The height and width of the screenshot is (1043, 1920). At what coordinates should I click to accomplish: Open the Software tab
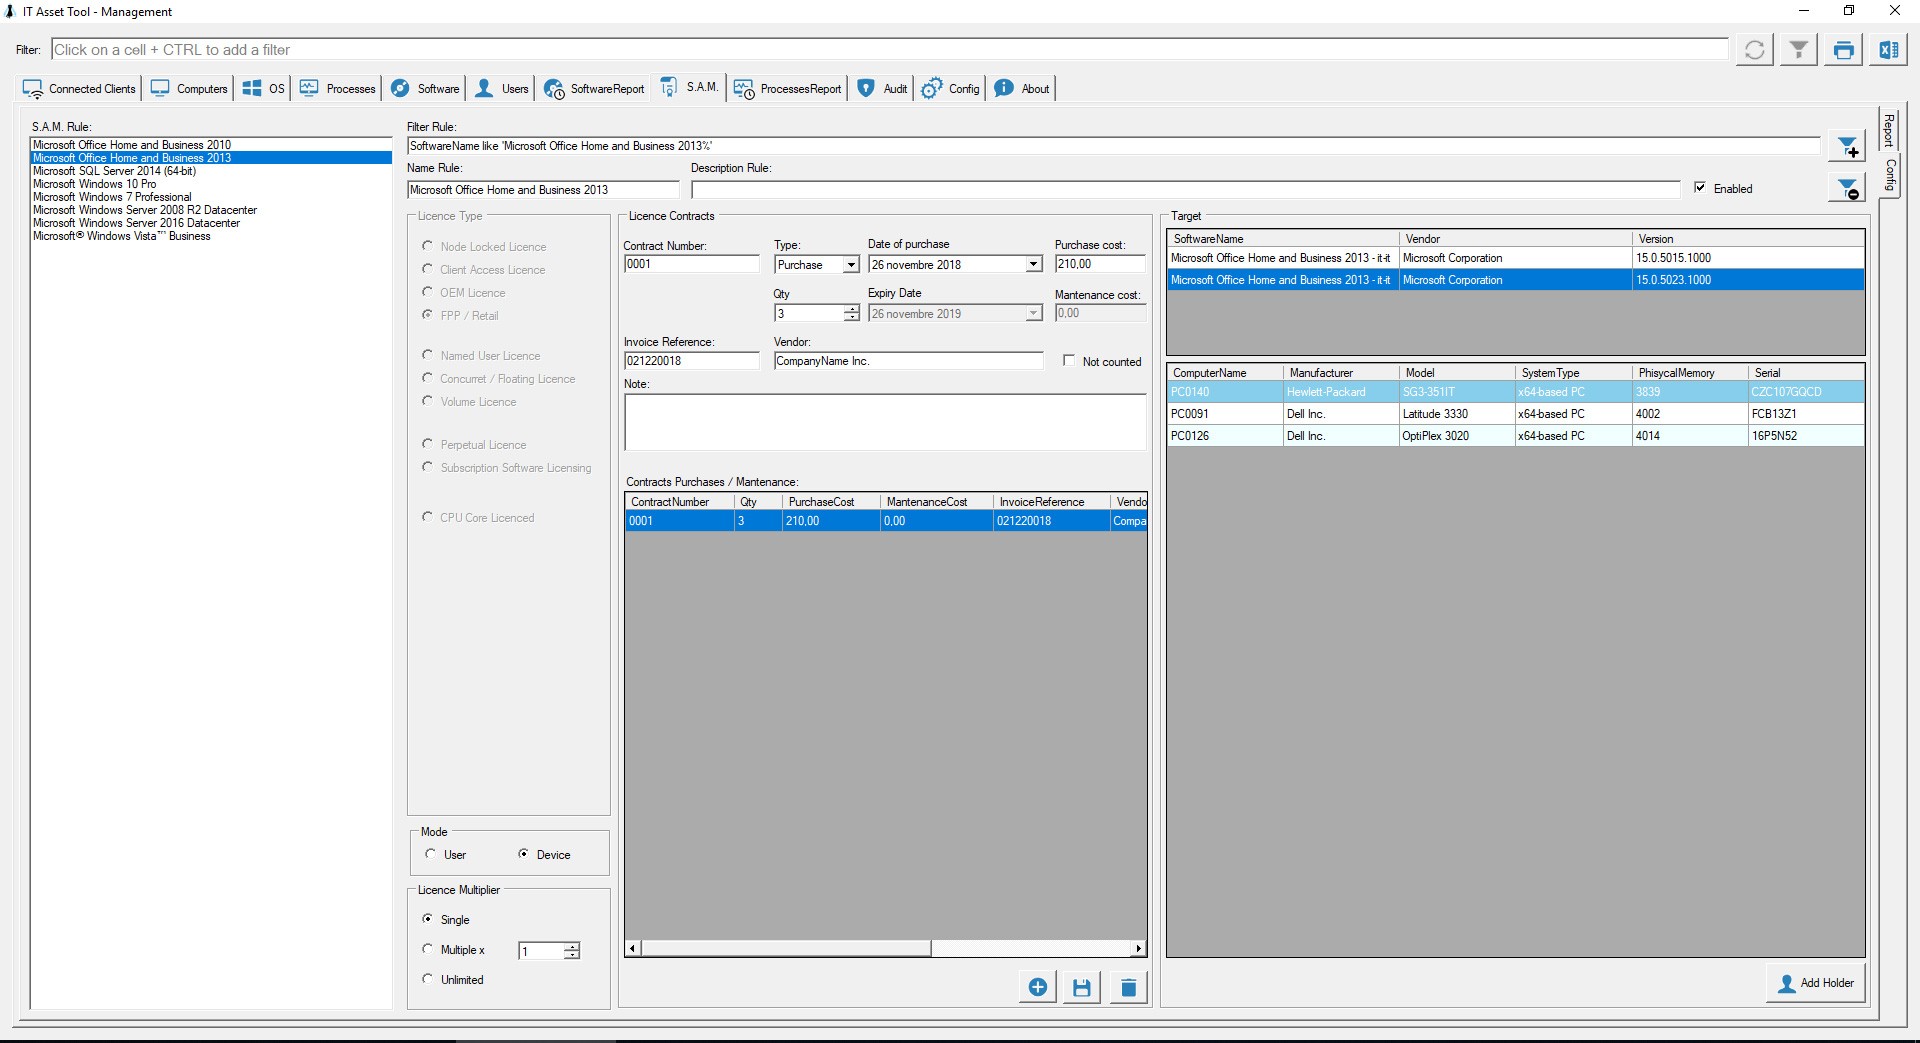[425, 89]
